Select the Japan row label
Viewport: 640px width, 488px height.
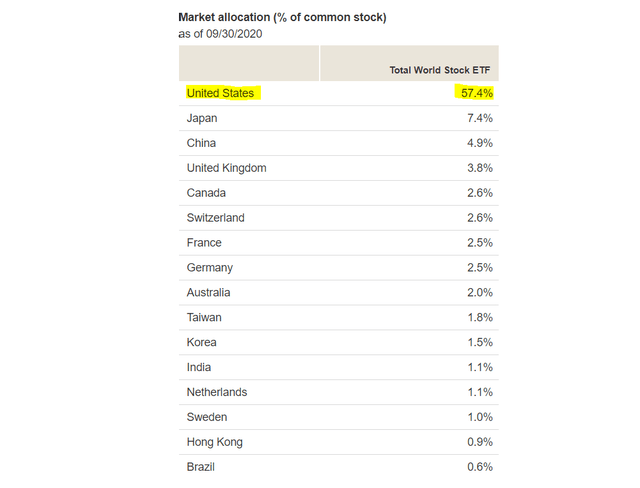202,118
